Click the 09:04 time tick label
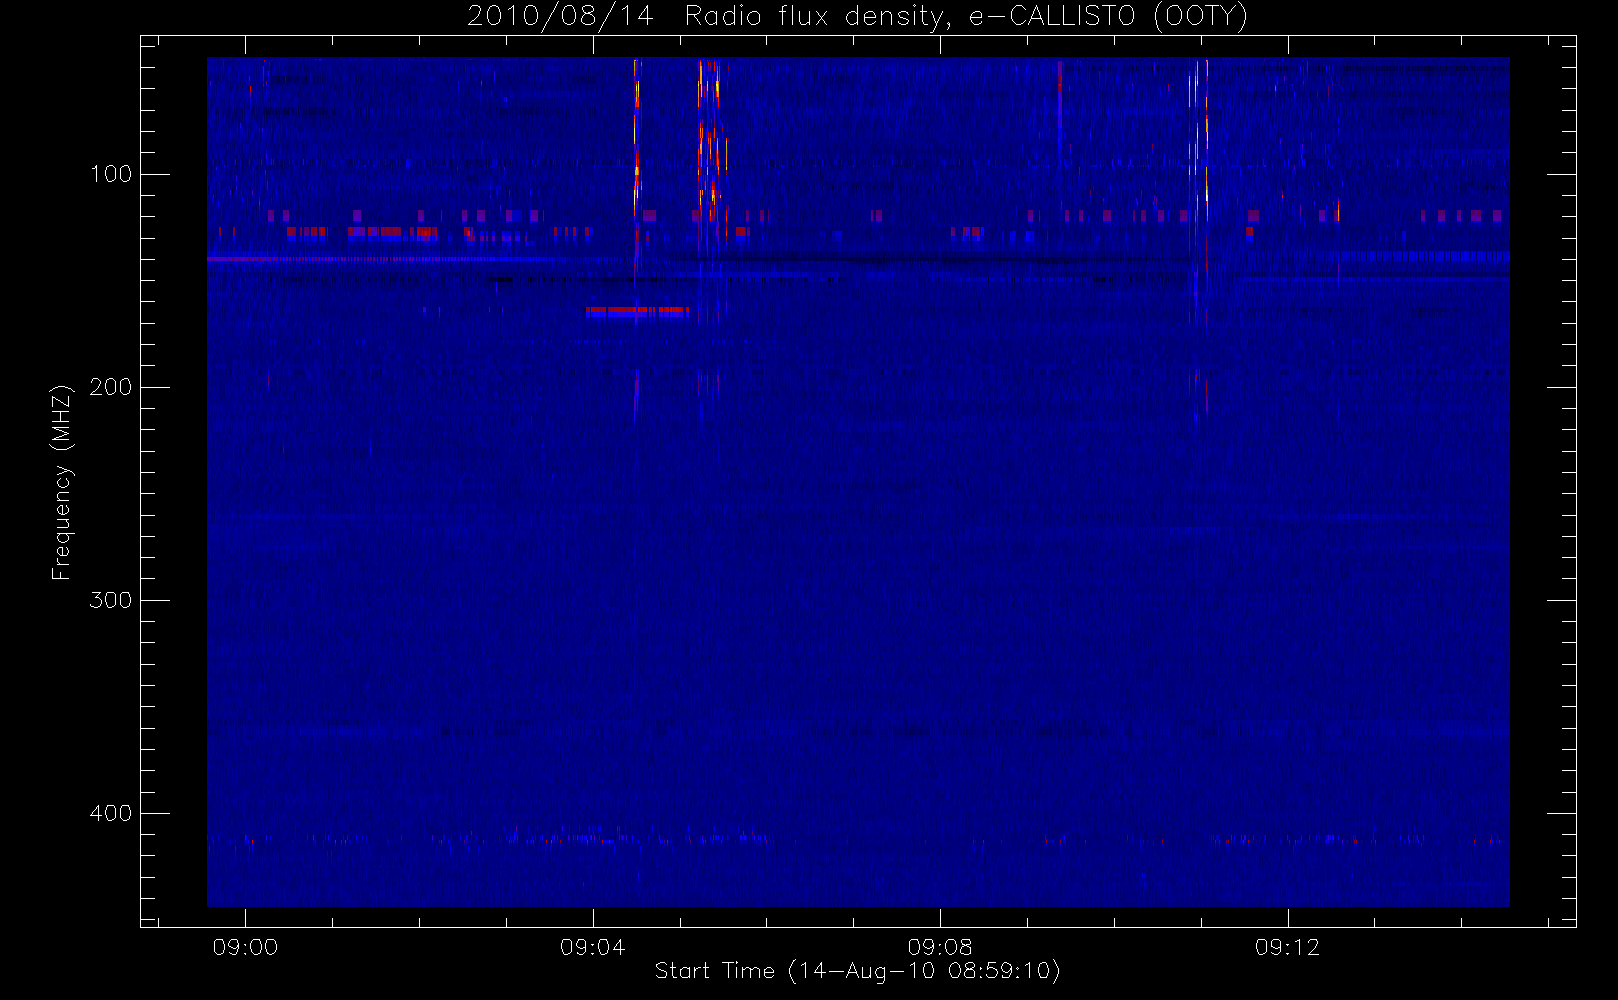1618x1000 pixels. [x=593, y=947]
